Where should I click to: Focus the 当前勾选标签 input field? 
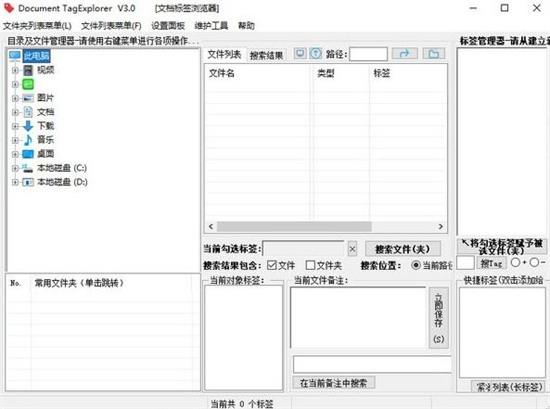click(x=304, y=249)
